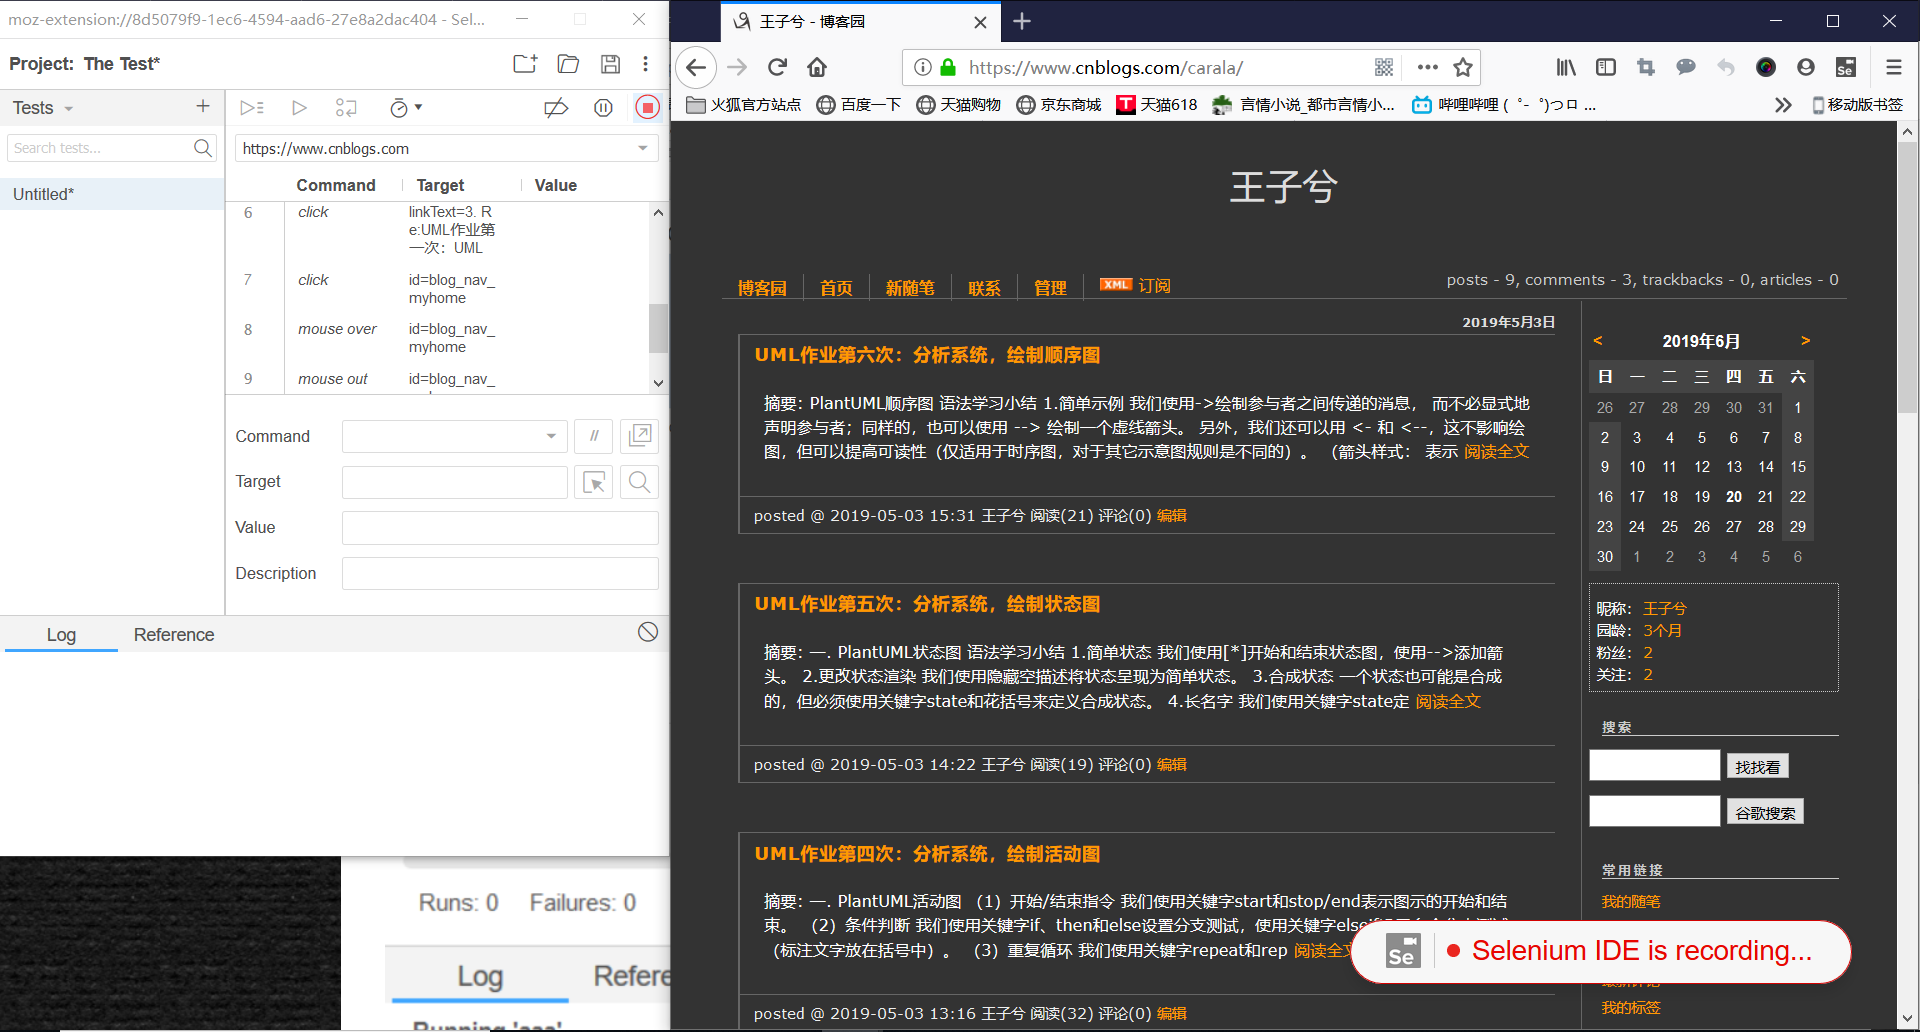Switch to the Reference tab
Image resolution: width=1920 pixels, height=1032 pixels.
click(174, 635)
